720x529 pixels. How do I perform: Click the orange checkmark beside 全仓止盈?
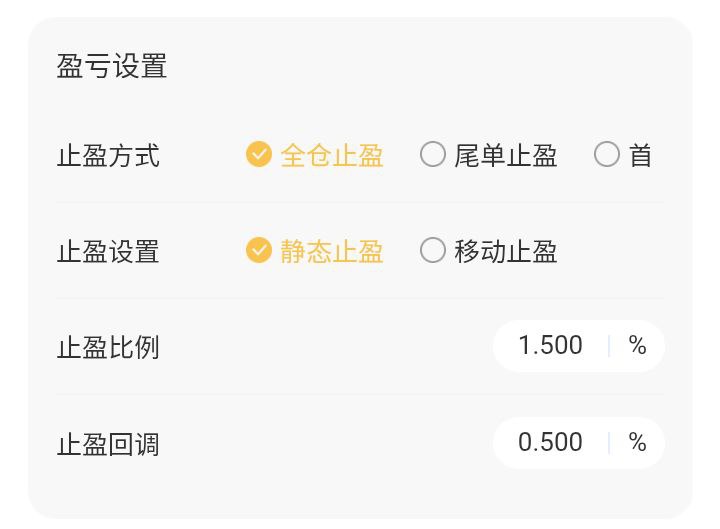tap(259, 155)
